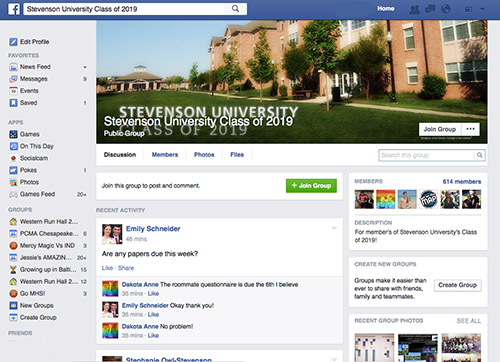Open Games in the Apps section
This screenshot has height=362, width=500.
tap(29, 134)
